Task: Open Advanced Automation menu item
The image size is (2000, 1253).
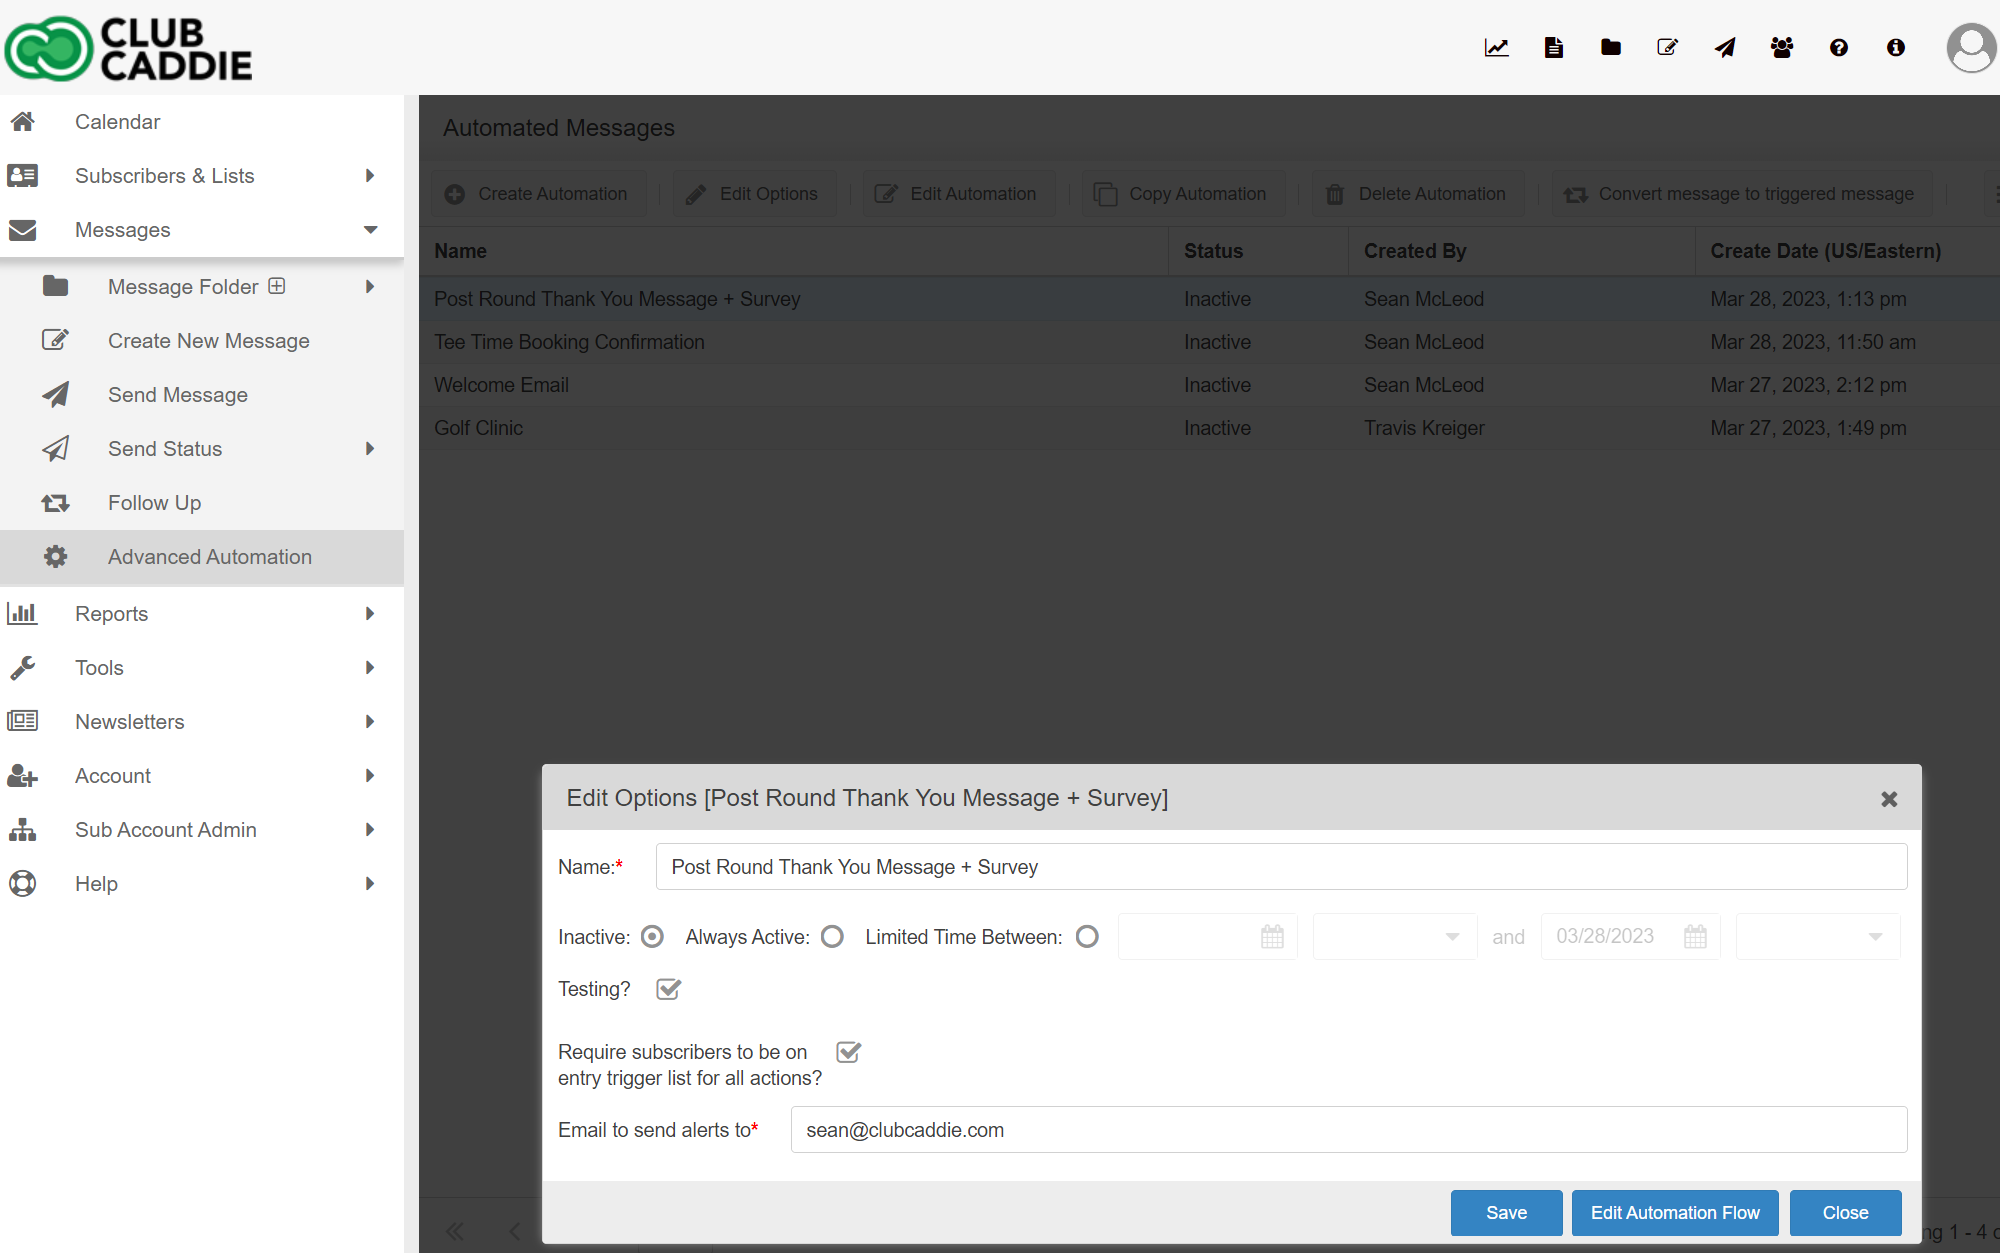Action: pos(209,557)
